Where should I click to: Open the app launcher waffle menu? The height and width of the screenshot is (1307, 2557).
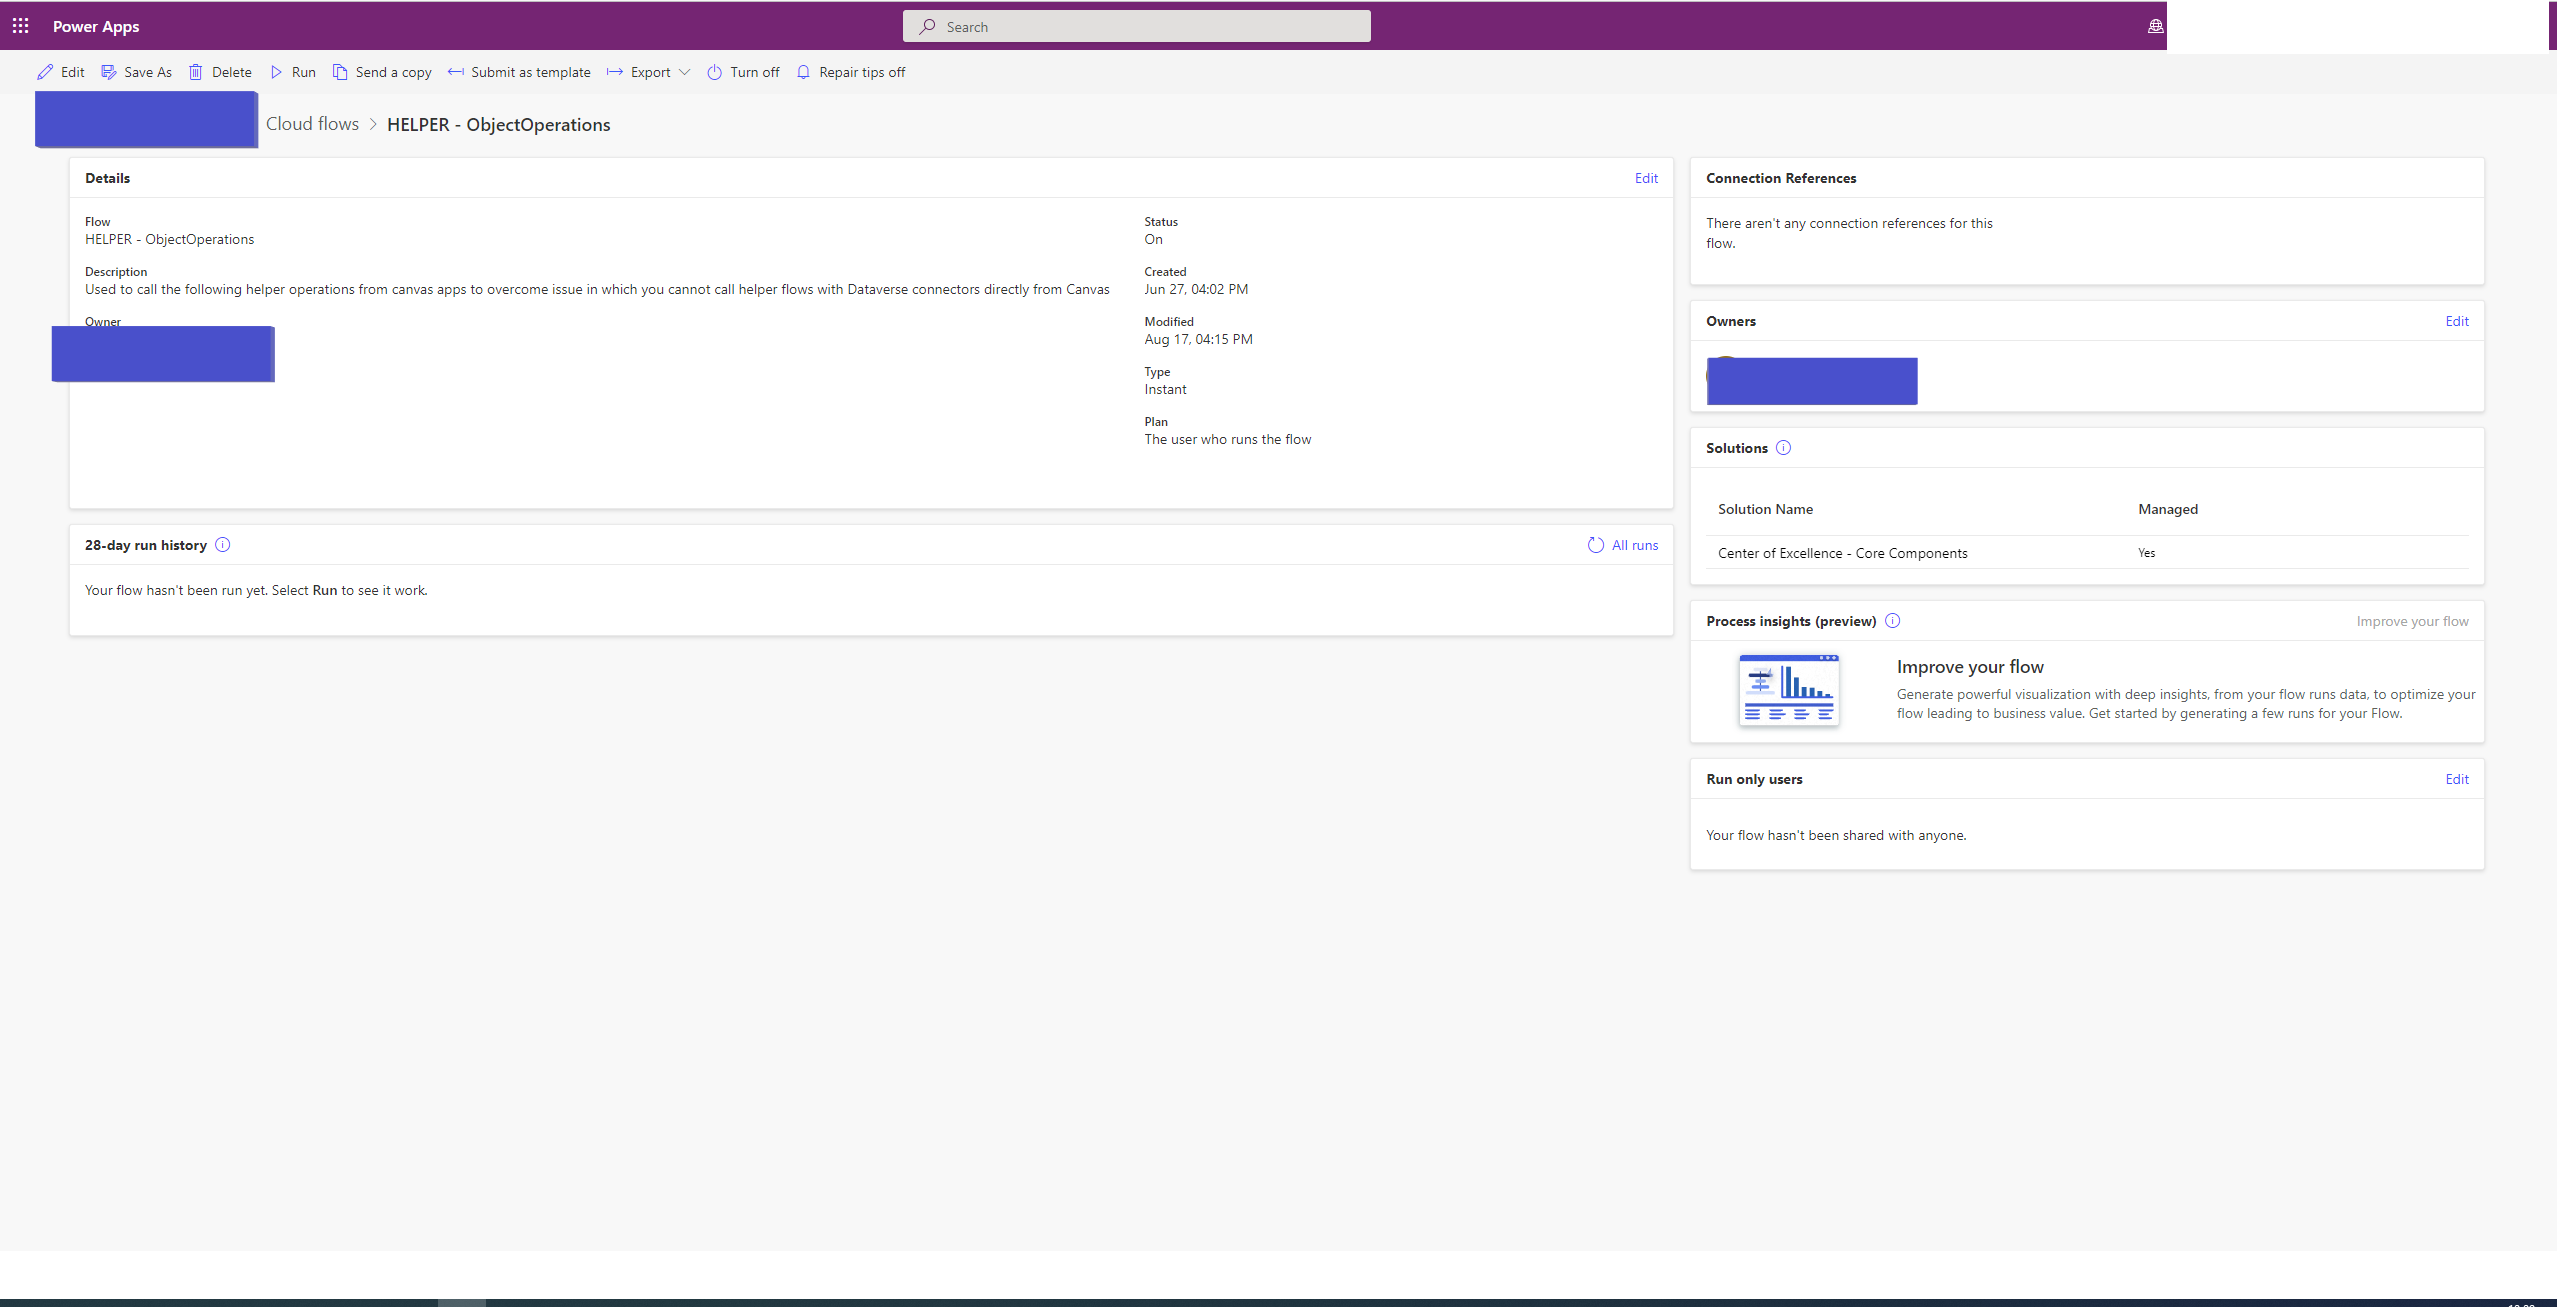(21, 26)
